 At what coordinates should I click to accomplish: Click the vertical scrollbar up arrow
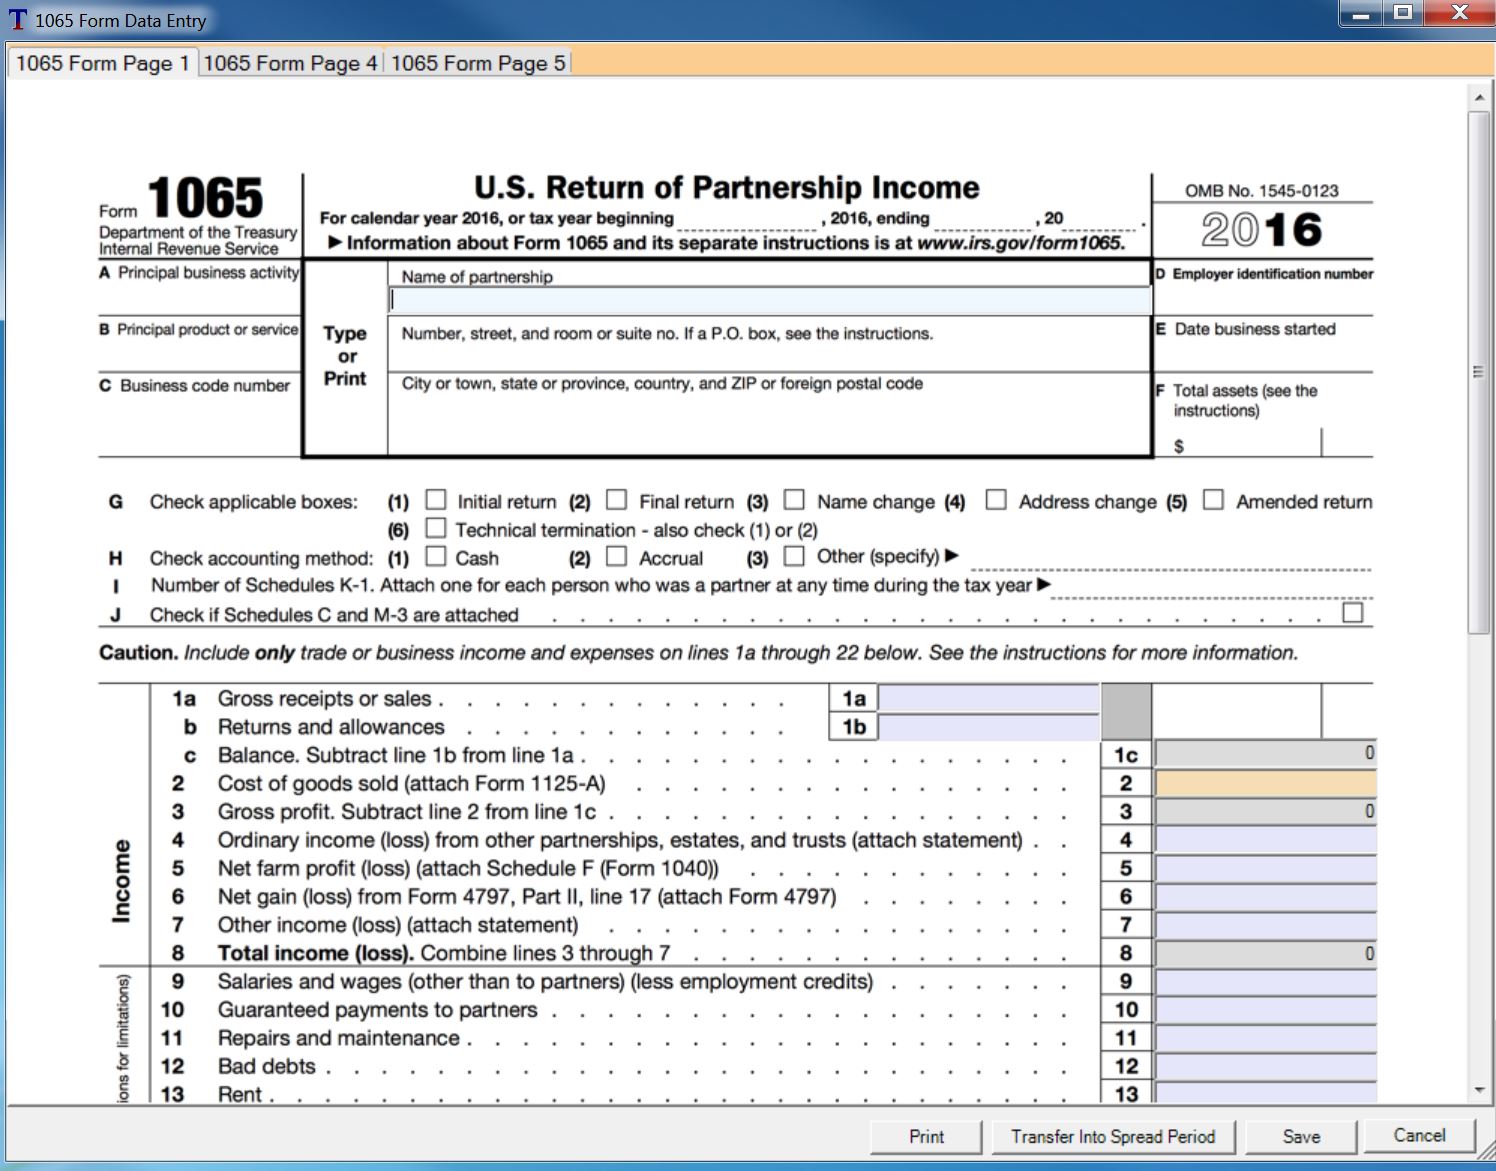click(x=1479, y=98)
